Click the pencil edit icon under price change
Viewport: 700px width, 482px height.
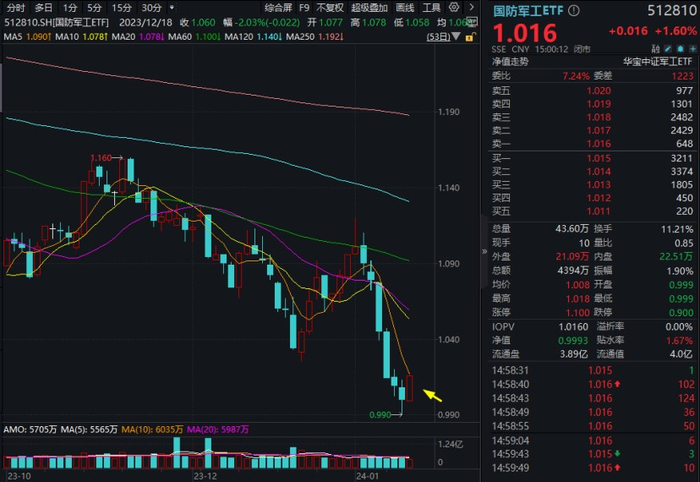668,49
